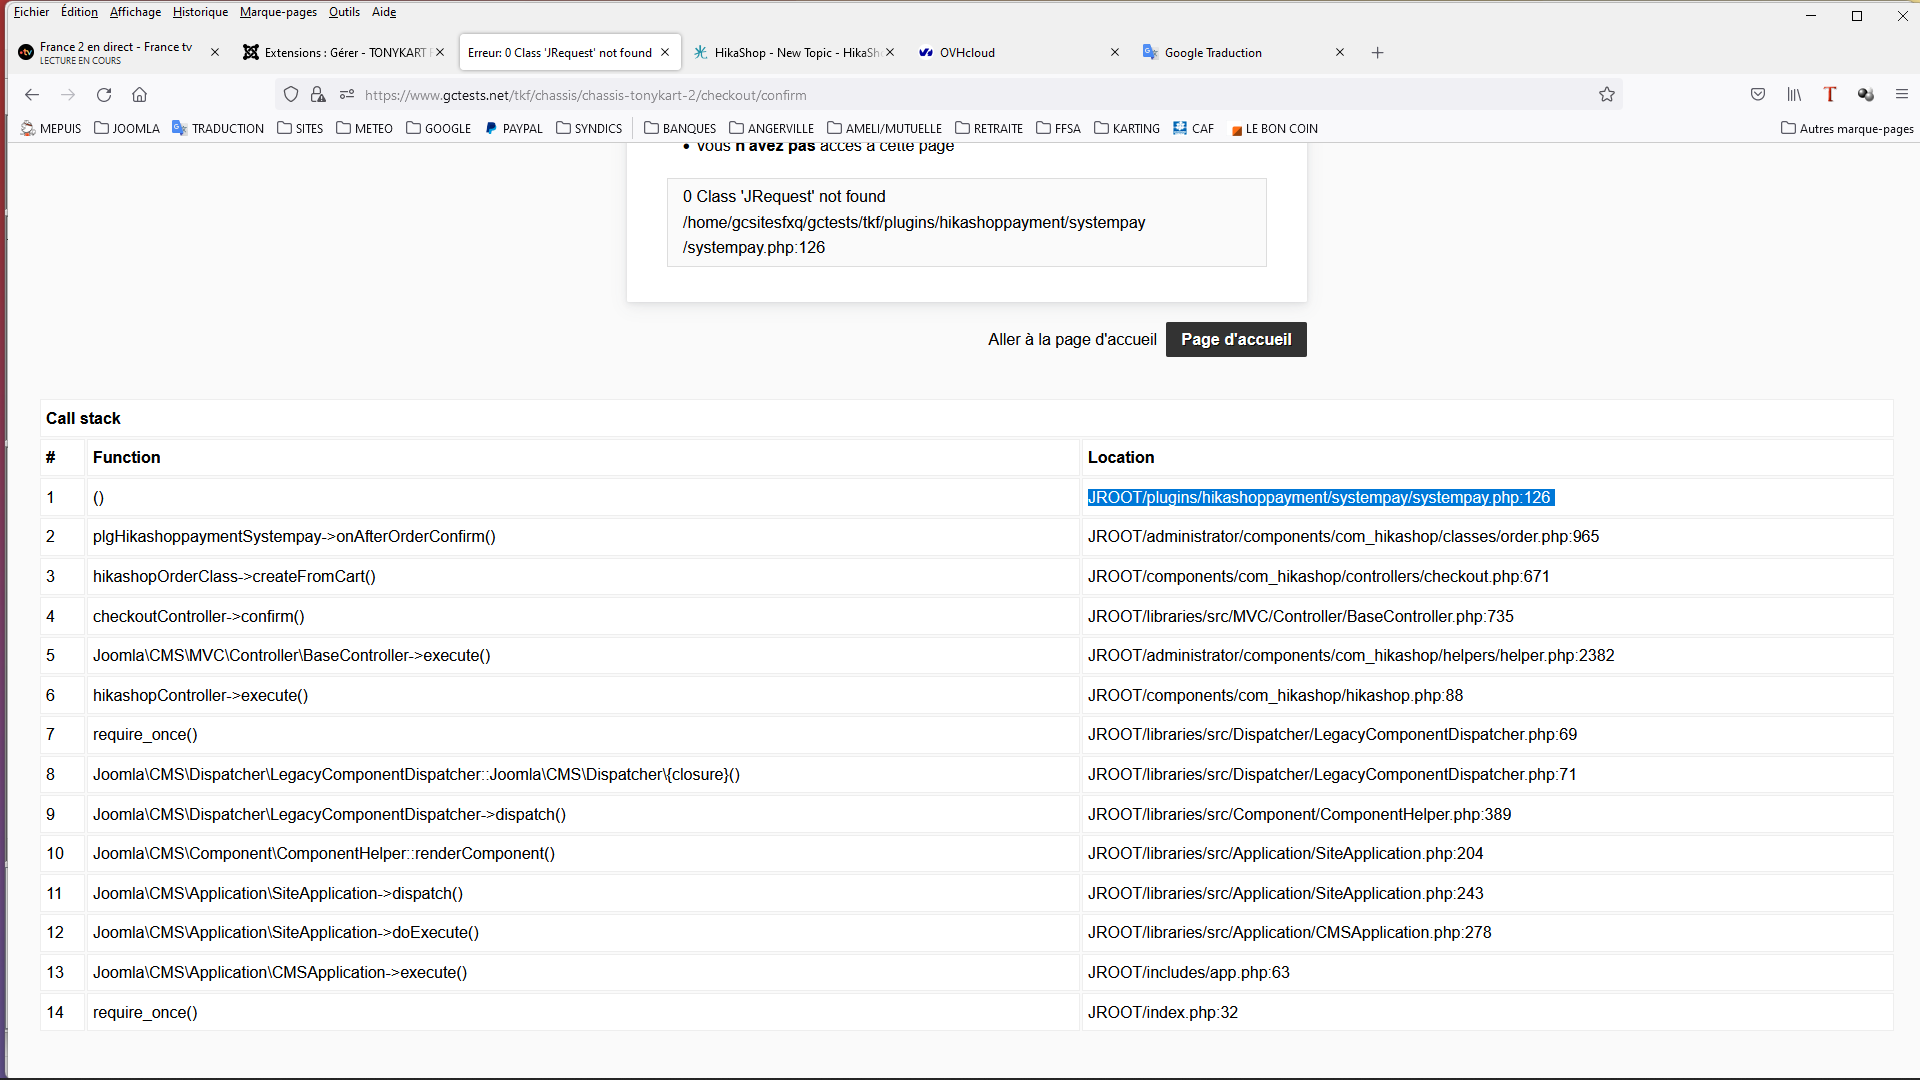Open the library bookshelf icon

[1794, 95]
